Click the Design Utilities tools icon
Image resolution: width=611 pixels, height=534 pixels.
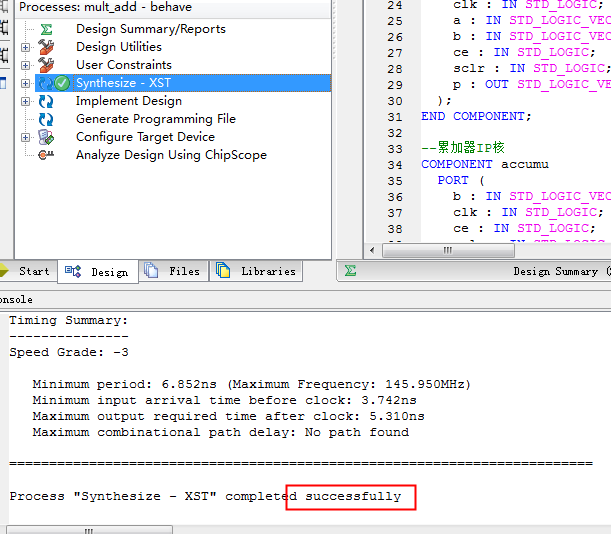pyautogui.click(x=46, y=47)
